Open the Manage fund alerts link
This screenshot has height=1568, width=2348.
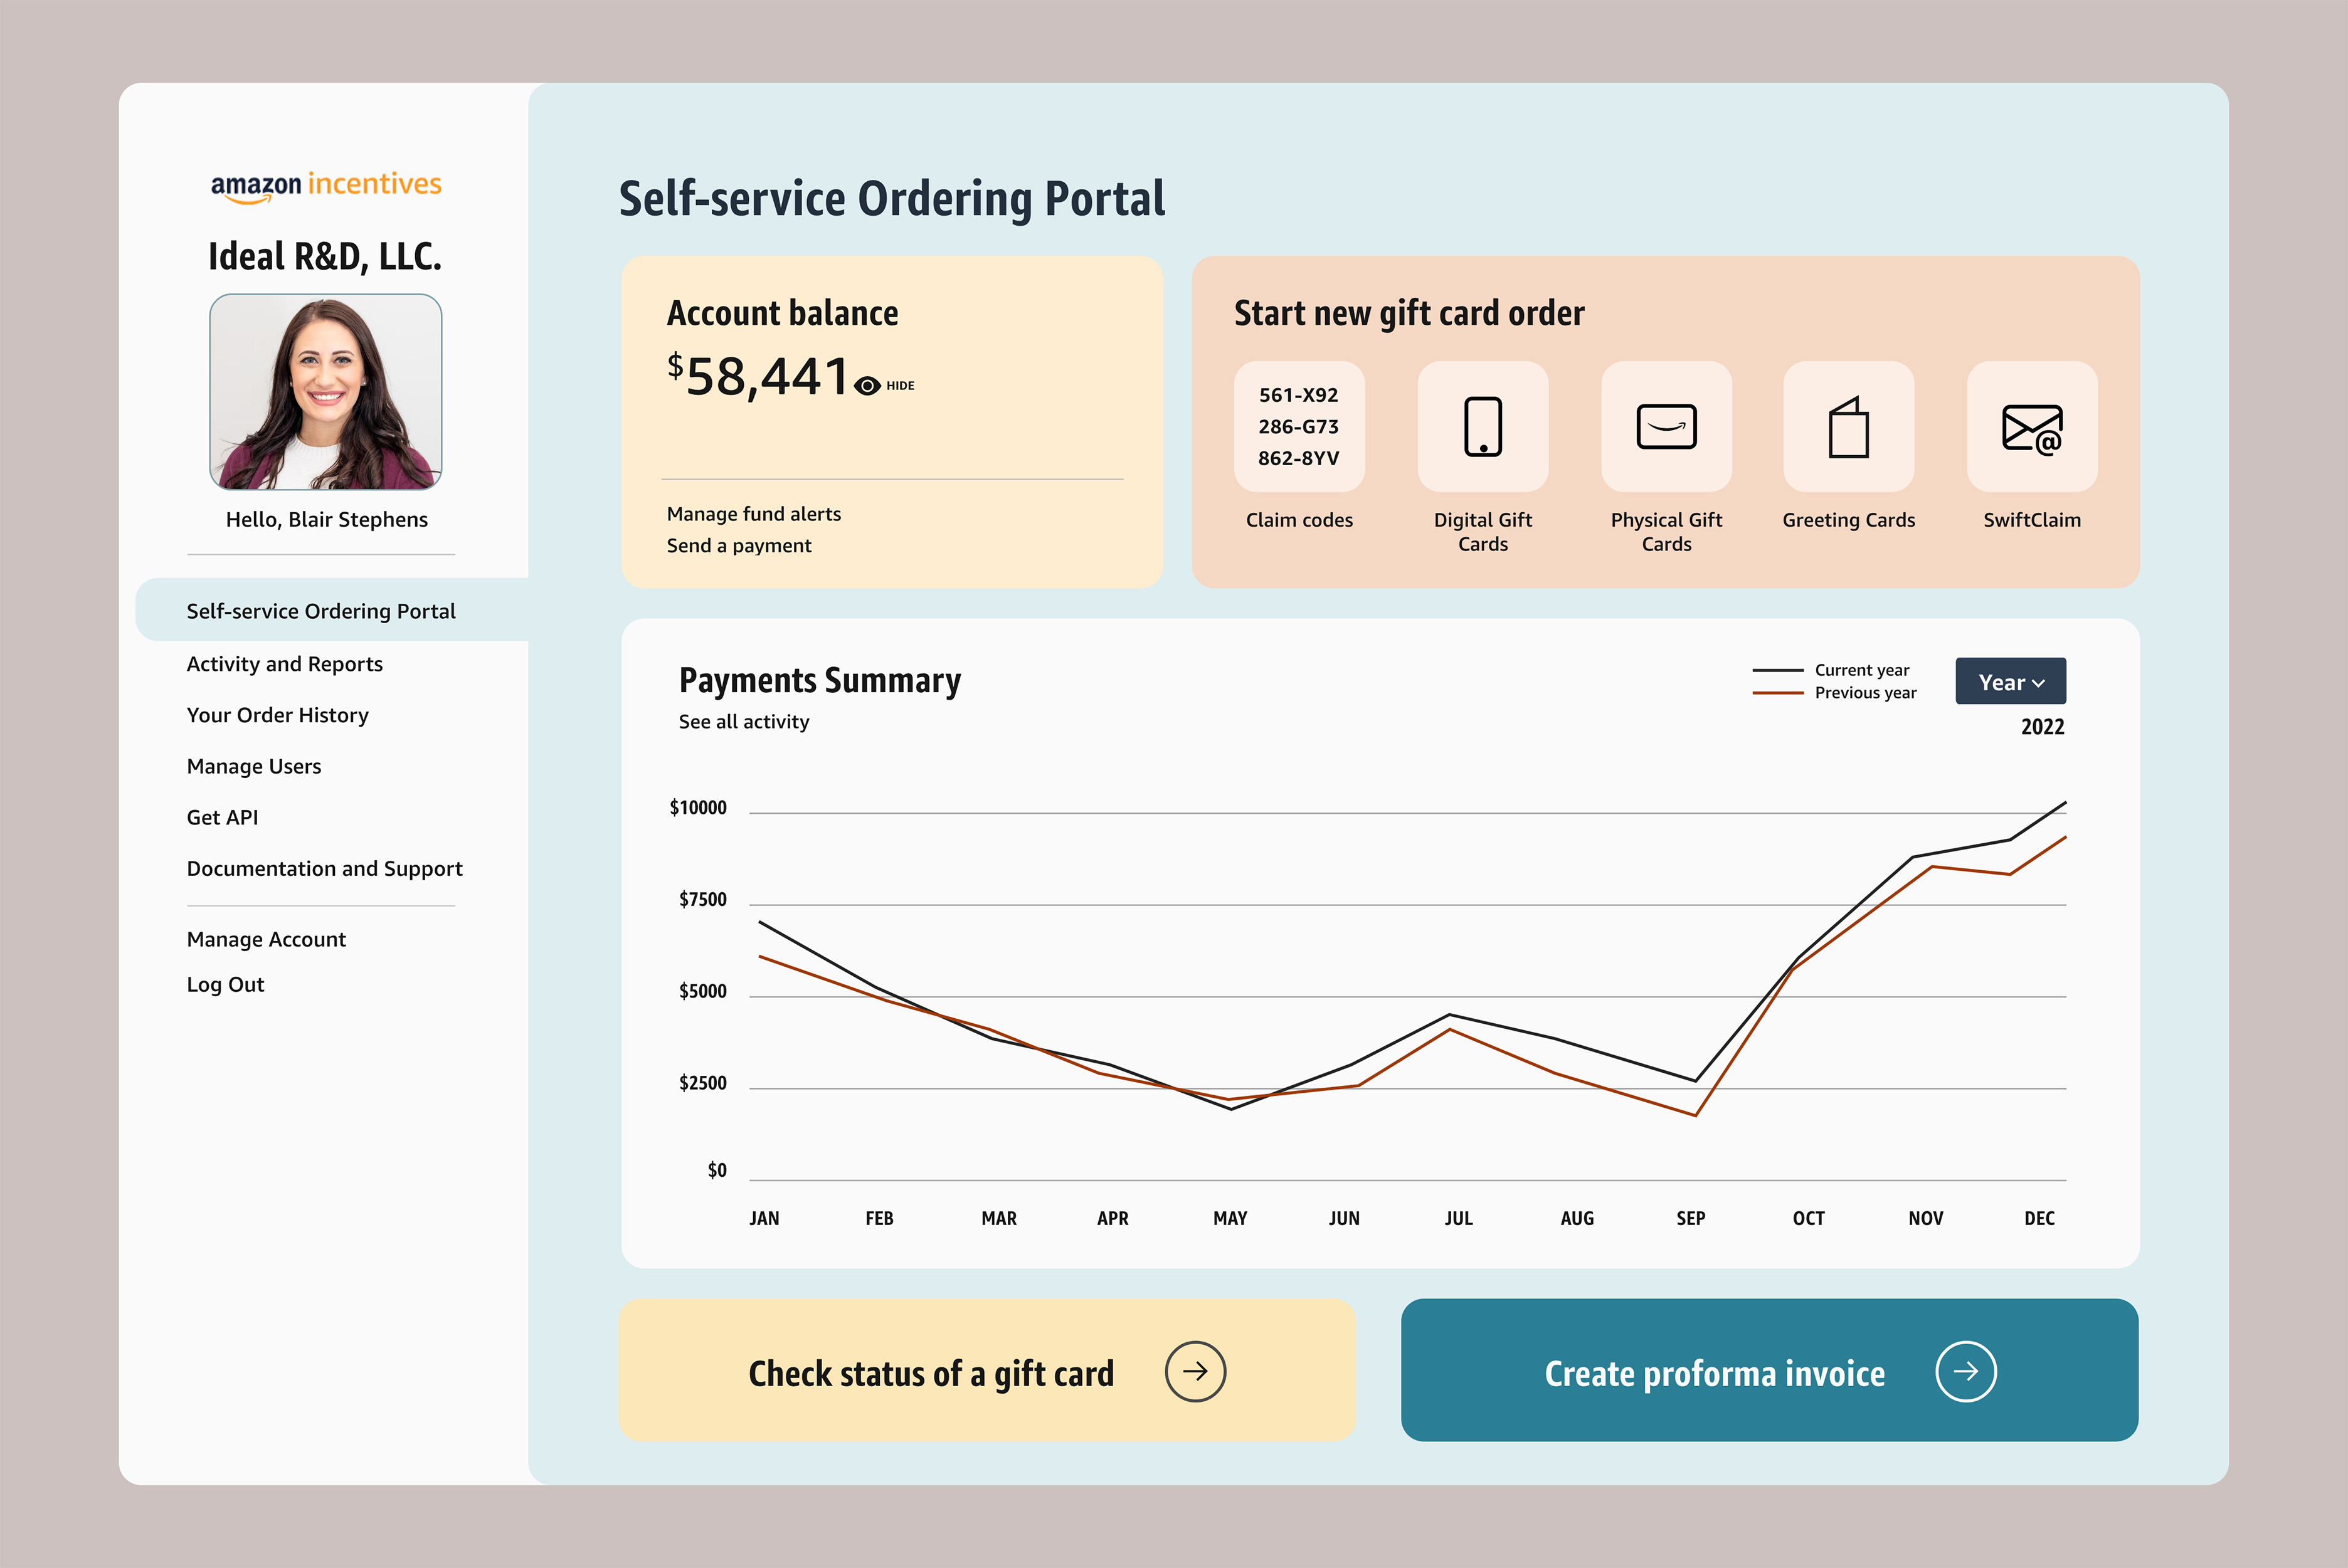point(753,514)
